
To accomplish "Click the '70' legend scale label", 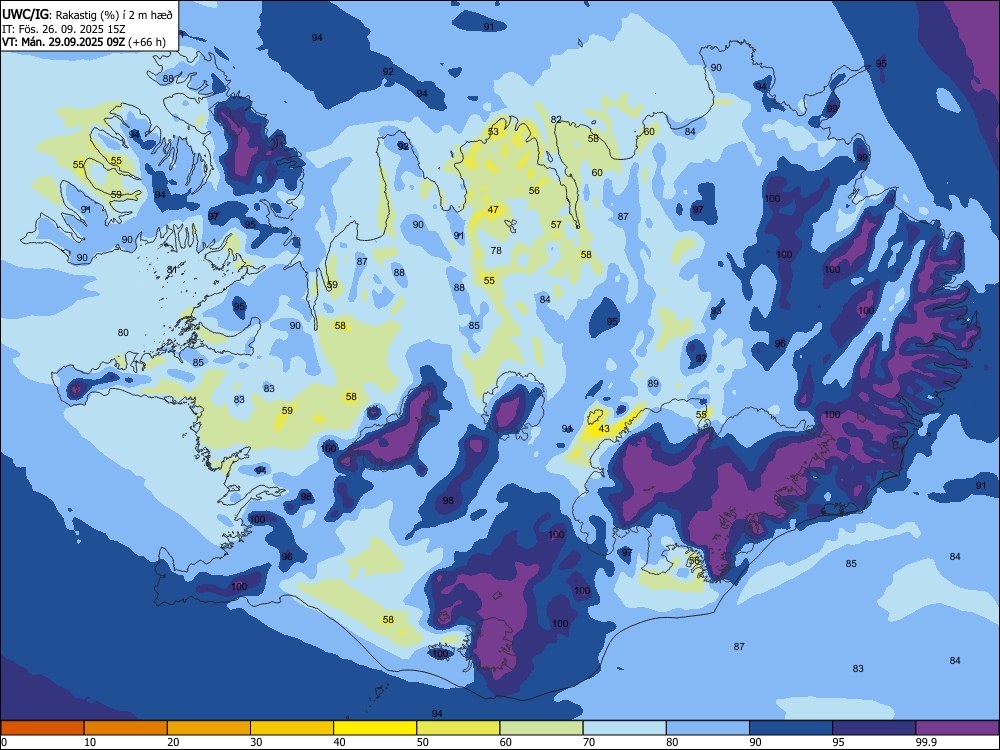I will click(589, 742).
